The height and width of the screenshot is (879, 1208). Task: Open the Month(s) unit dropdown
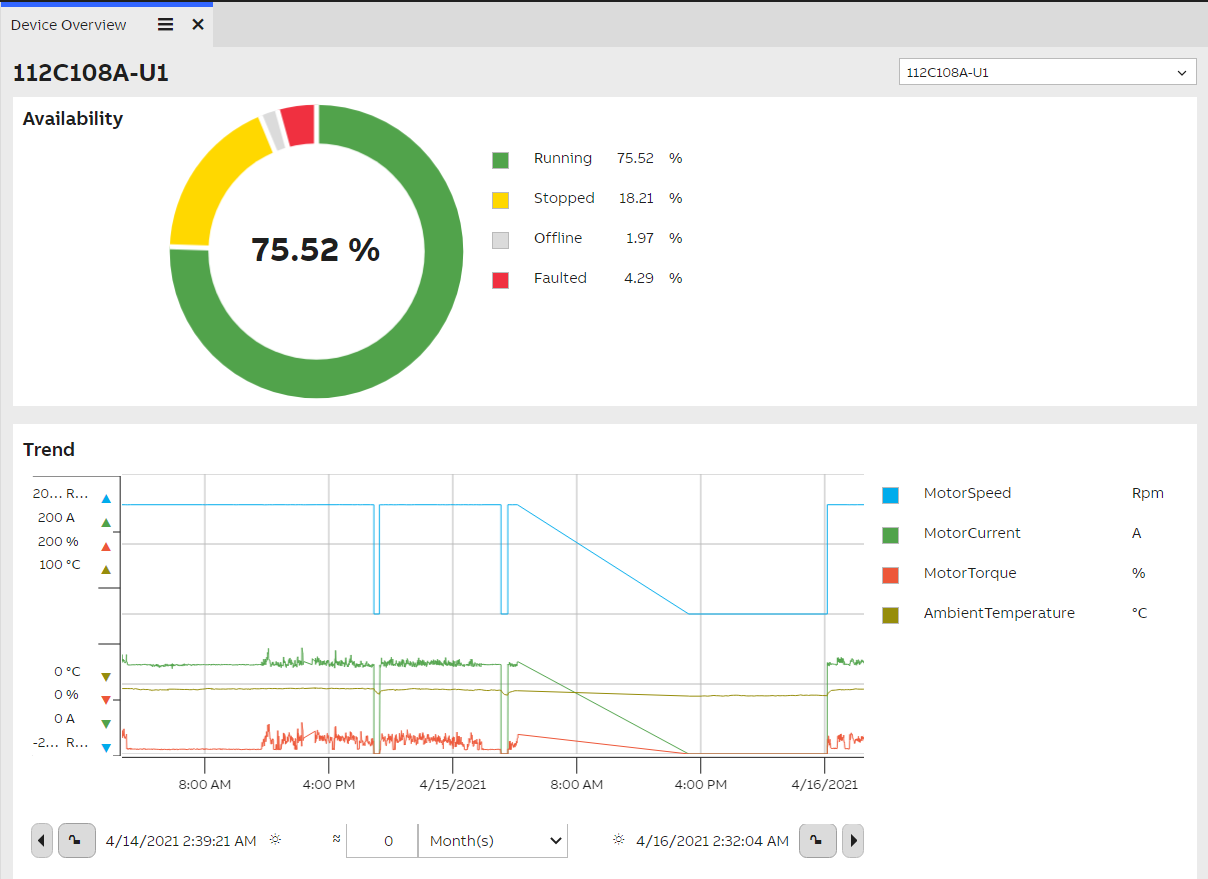[492, 841]
